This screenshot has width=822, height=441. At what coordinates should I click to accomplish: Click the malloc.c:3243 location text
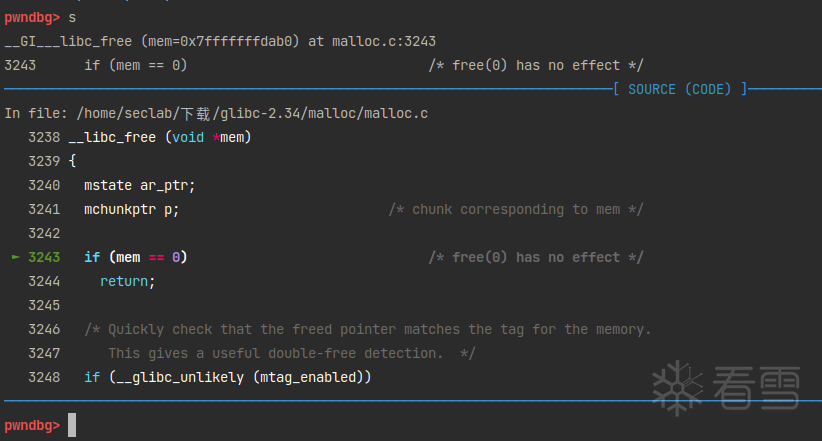click(x=384, y=41)
